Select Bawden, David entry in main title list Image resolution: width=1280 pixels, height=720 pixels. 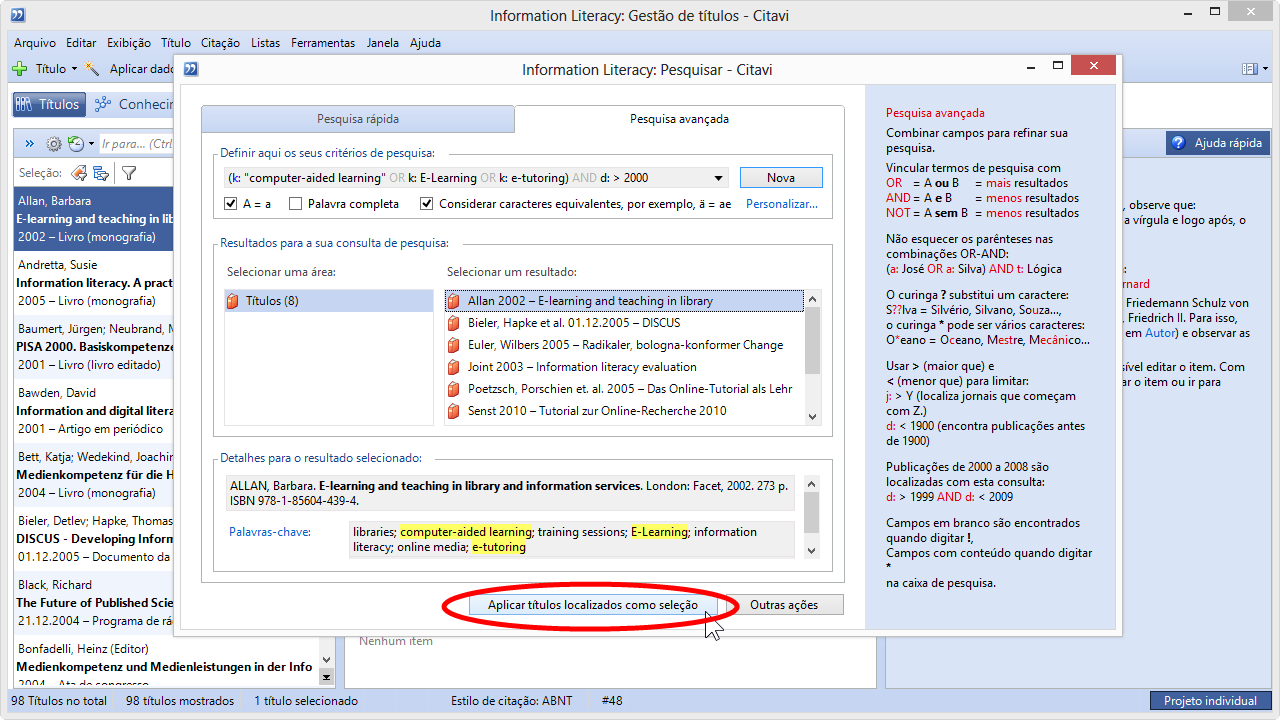tap(92, 412)
